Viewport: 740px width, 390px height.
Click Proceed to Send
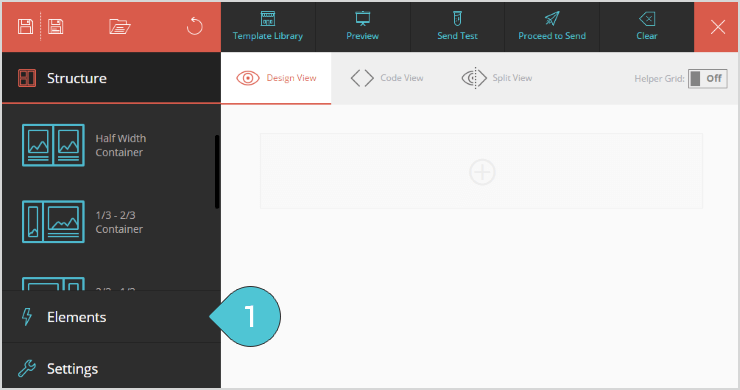point(552,26)
